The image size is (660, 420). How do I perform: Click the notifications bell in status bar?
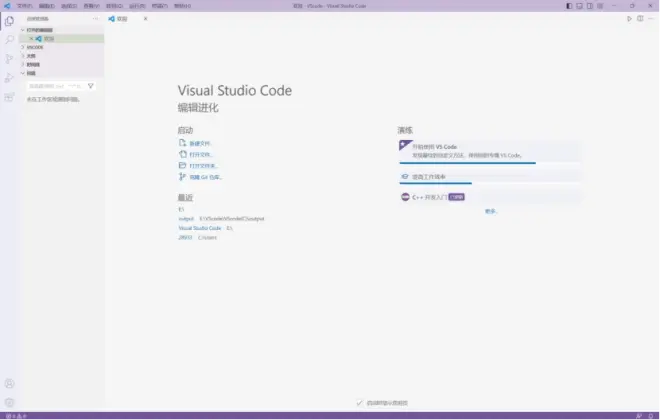point(651,416)
